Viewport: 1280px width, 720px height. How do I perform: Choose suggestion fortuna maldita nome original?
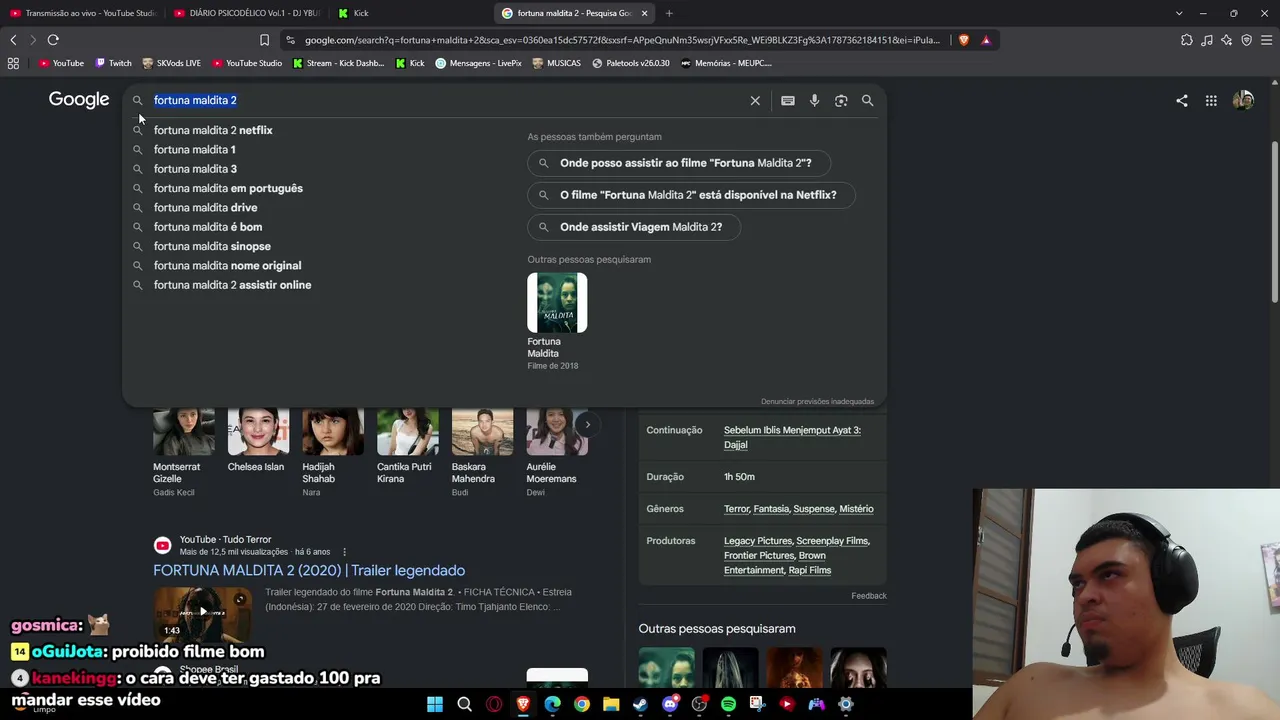coord(227,266)
